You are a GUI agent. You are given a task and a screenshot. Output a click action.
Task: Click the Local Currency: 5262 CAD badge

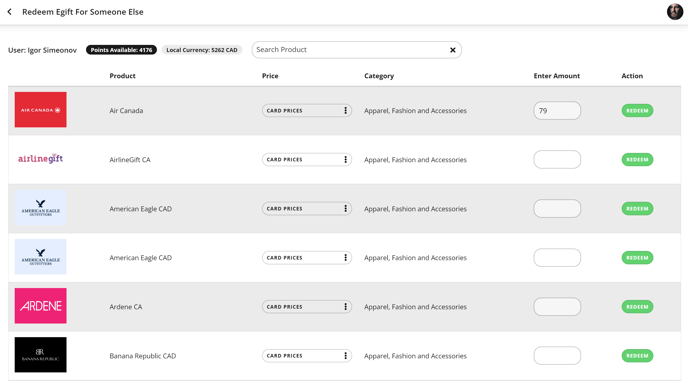(202, 50)
